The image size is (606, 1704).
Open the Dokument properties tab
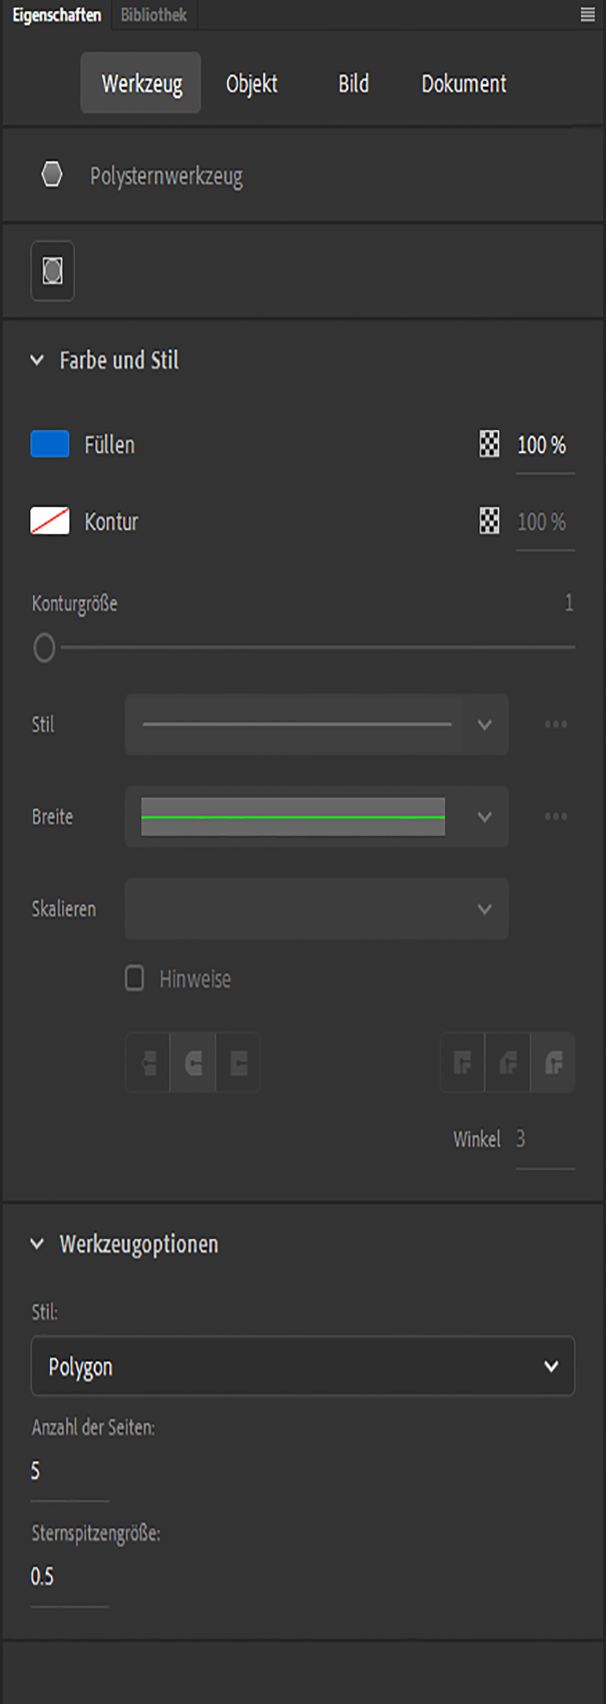464,84
